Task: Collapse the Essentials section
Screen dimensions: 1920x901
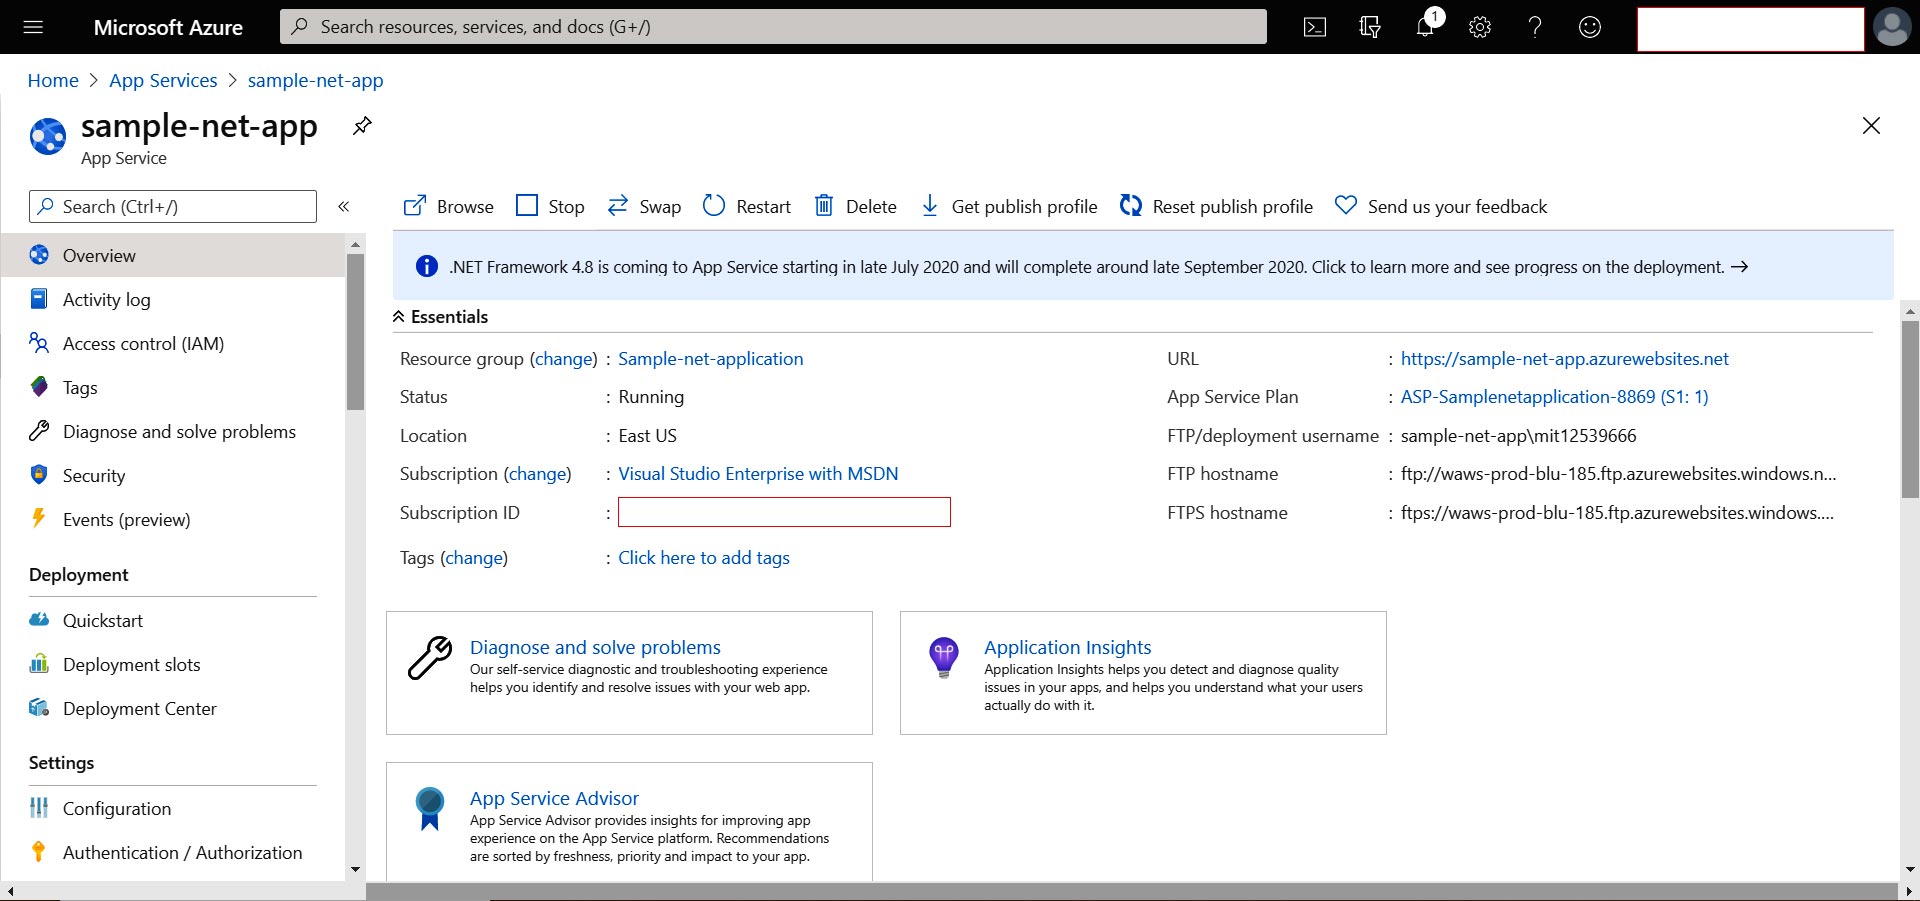Action: pos(399,317)
